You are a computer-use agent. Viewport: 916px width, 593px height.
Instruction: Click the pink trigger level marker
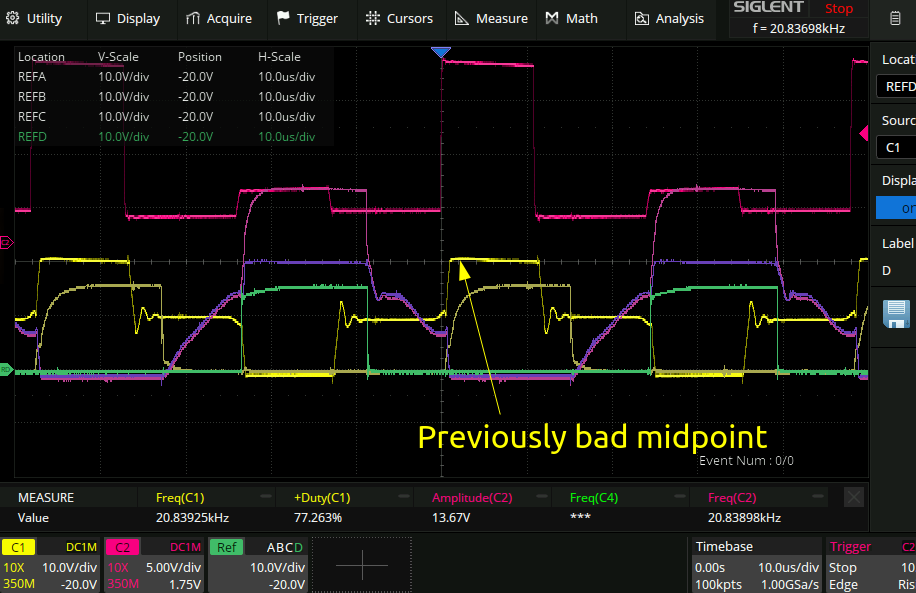point(864,133)
